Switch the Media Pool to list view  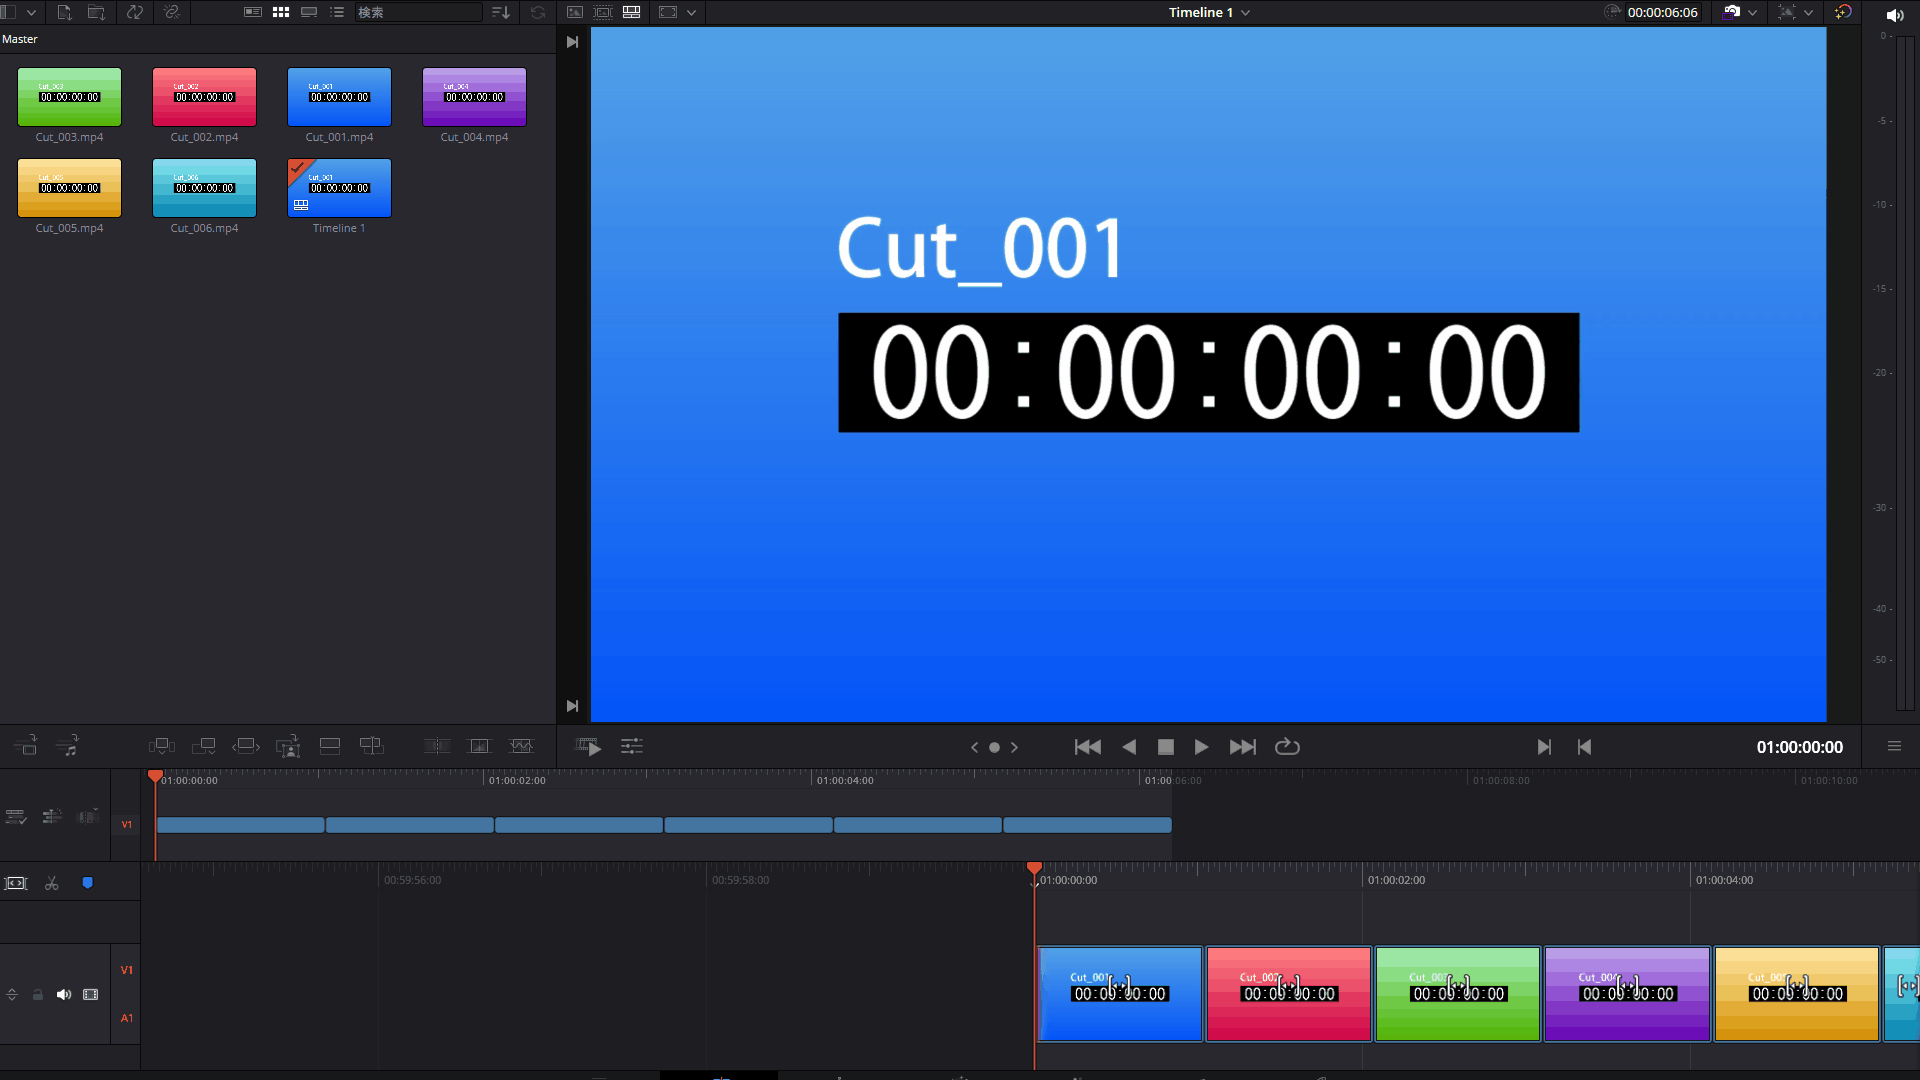click(338, 12)
